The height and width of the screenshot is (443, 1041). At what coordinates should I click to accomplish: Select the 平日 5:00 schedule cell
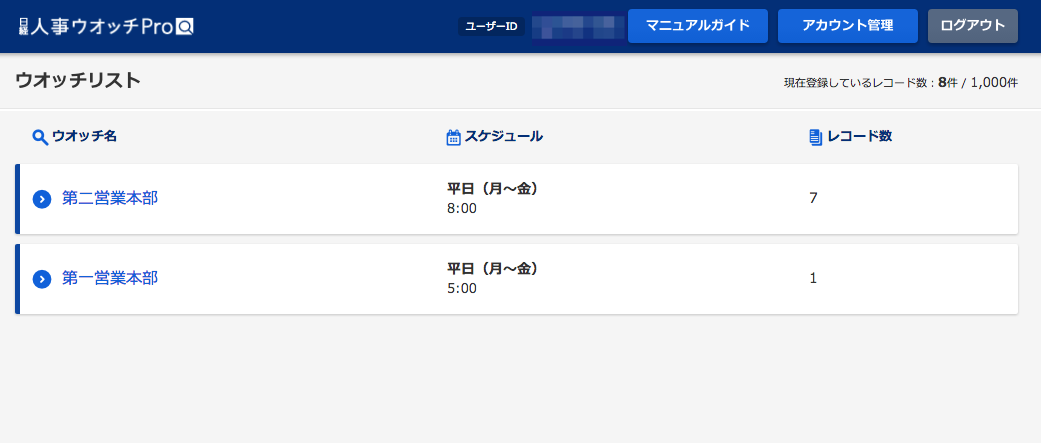493,279
